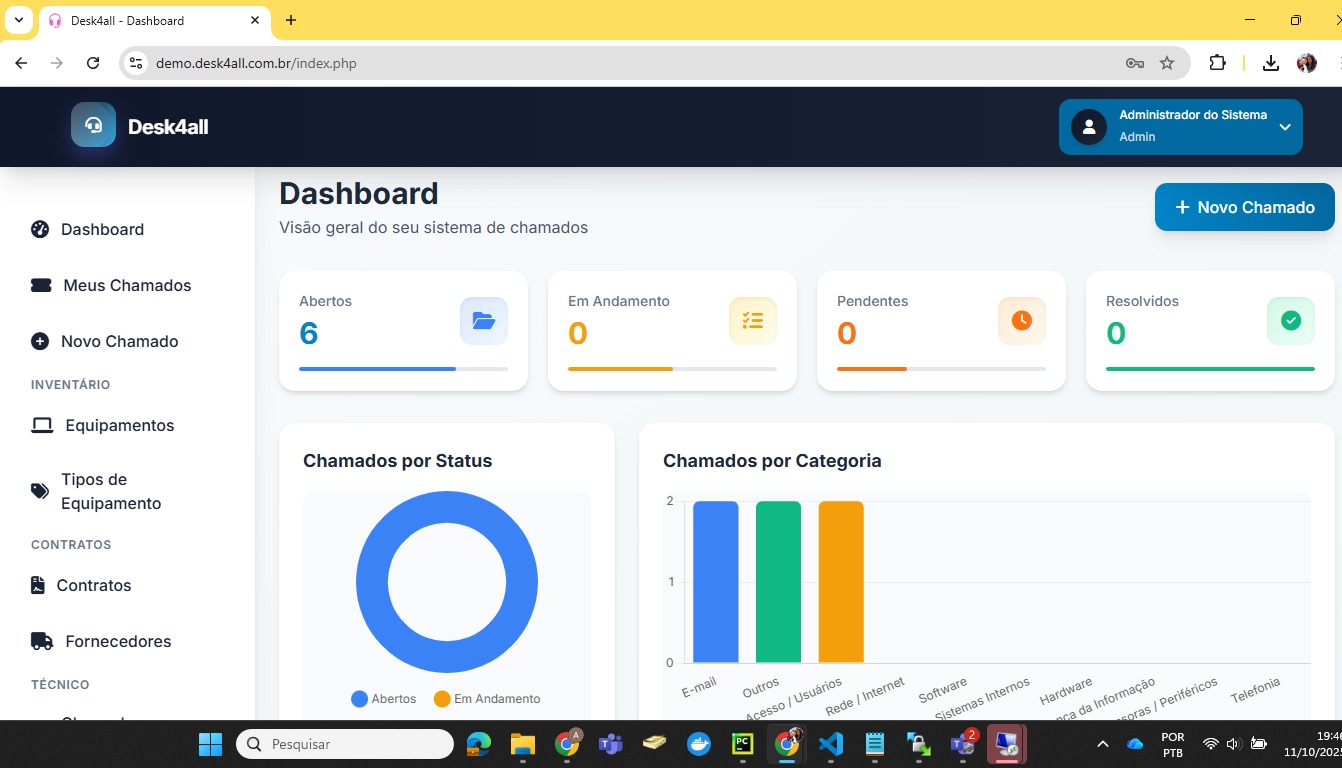Click the folder icon on the Abertos card

point(483,320)
